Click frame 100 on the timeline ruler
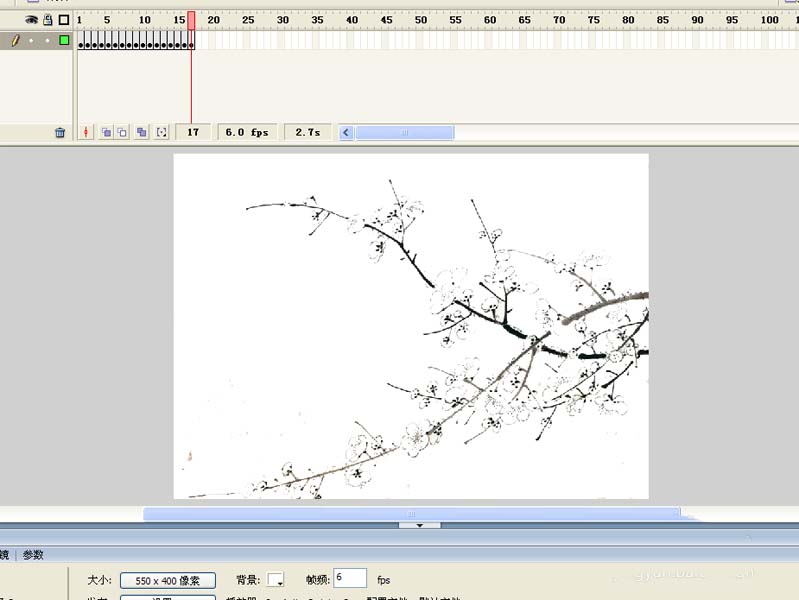Image resolution: width=799 pixels, height=600 pixels. (x=769, y=20)
